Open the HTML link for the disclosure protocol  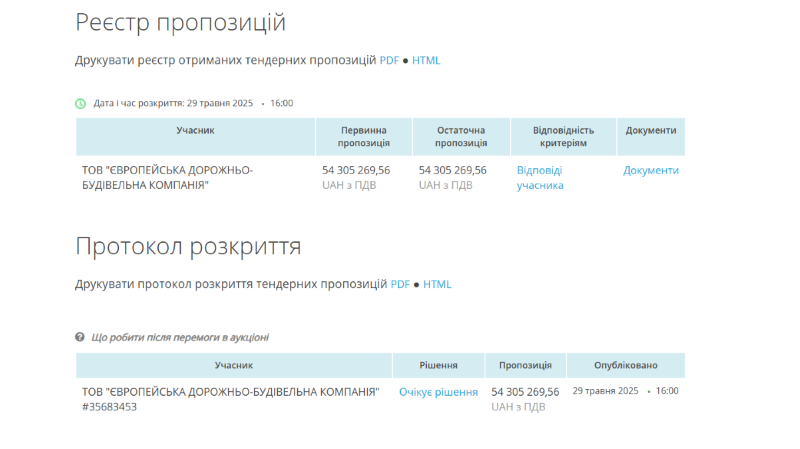click(x=437, y=284)
